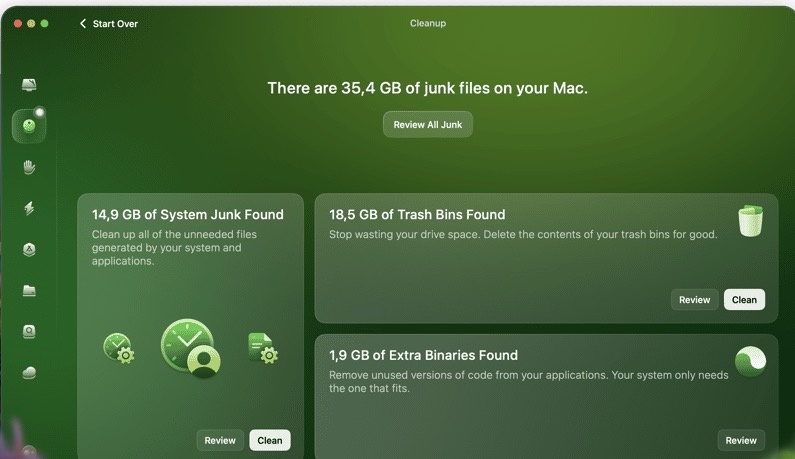Click '14,9 GB of System Junk Found' heading

pyautogui.click(x=188, y=215)
